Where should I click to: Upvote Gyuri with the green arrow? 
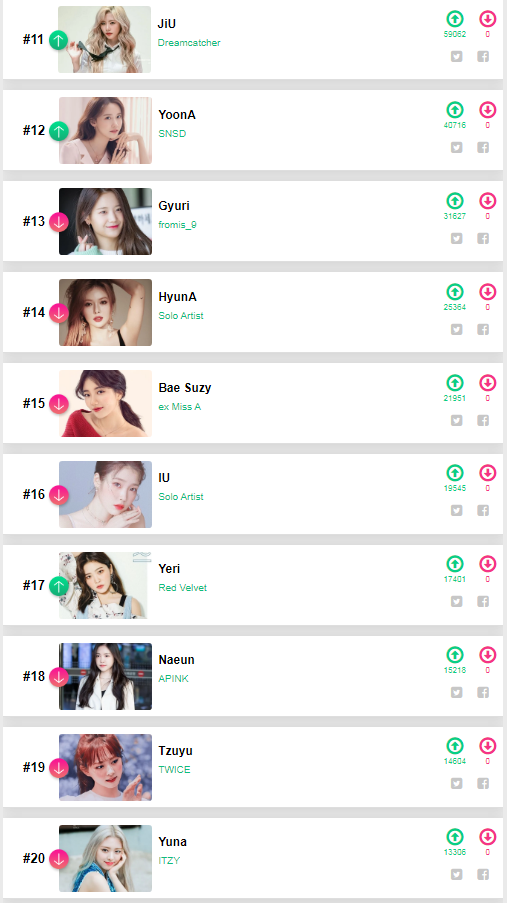[x=455, y=201]
